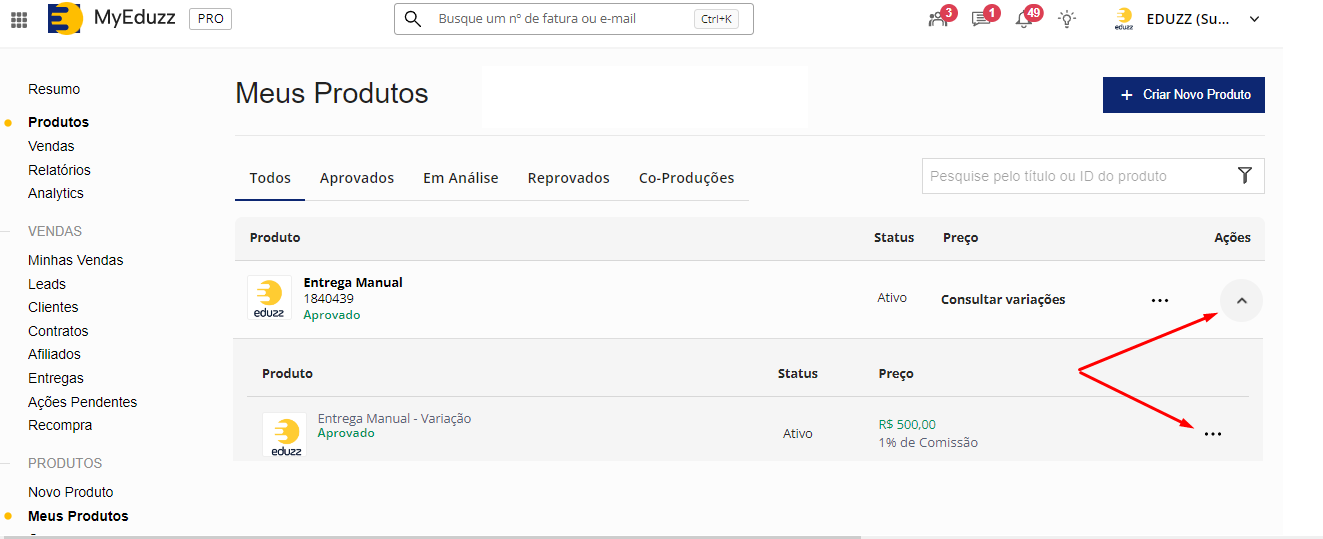1323x539 pixels.
Task: Open the apps grid launcher icon
Action: pos(19,19)
